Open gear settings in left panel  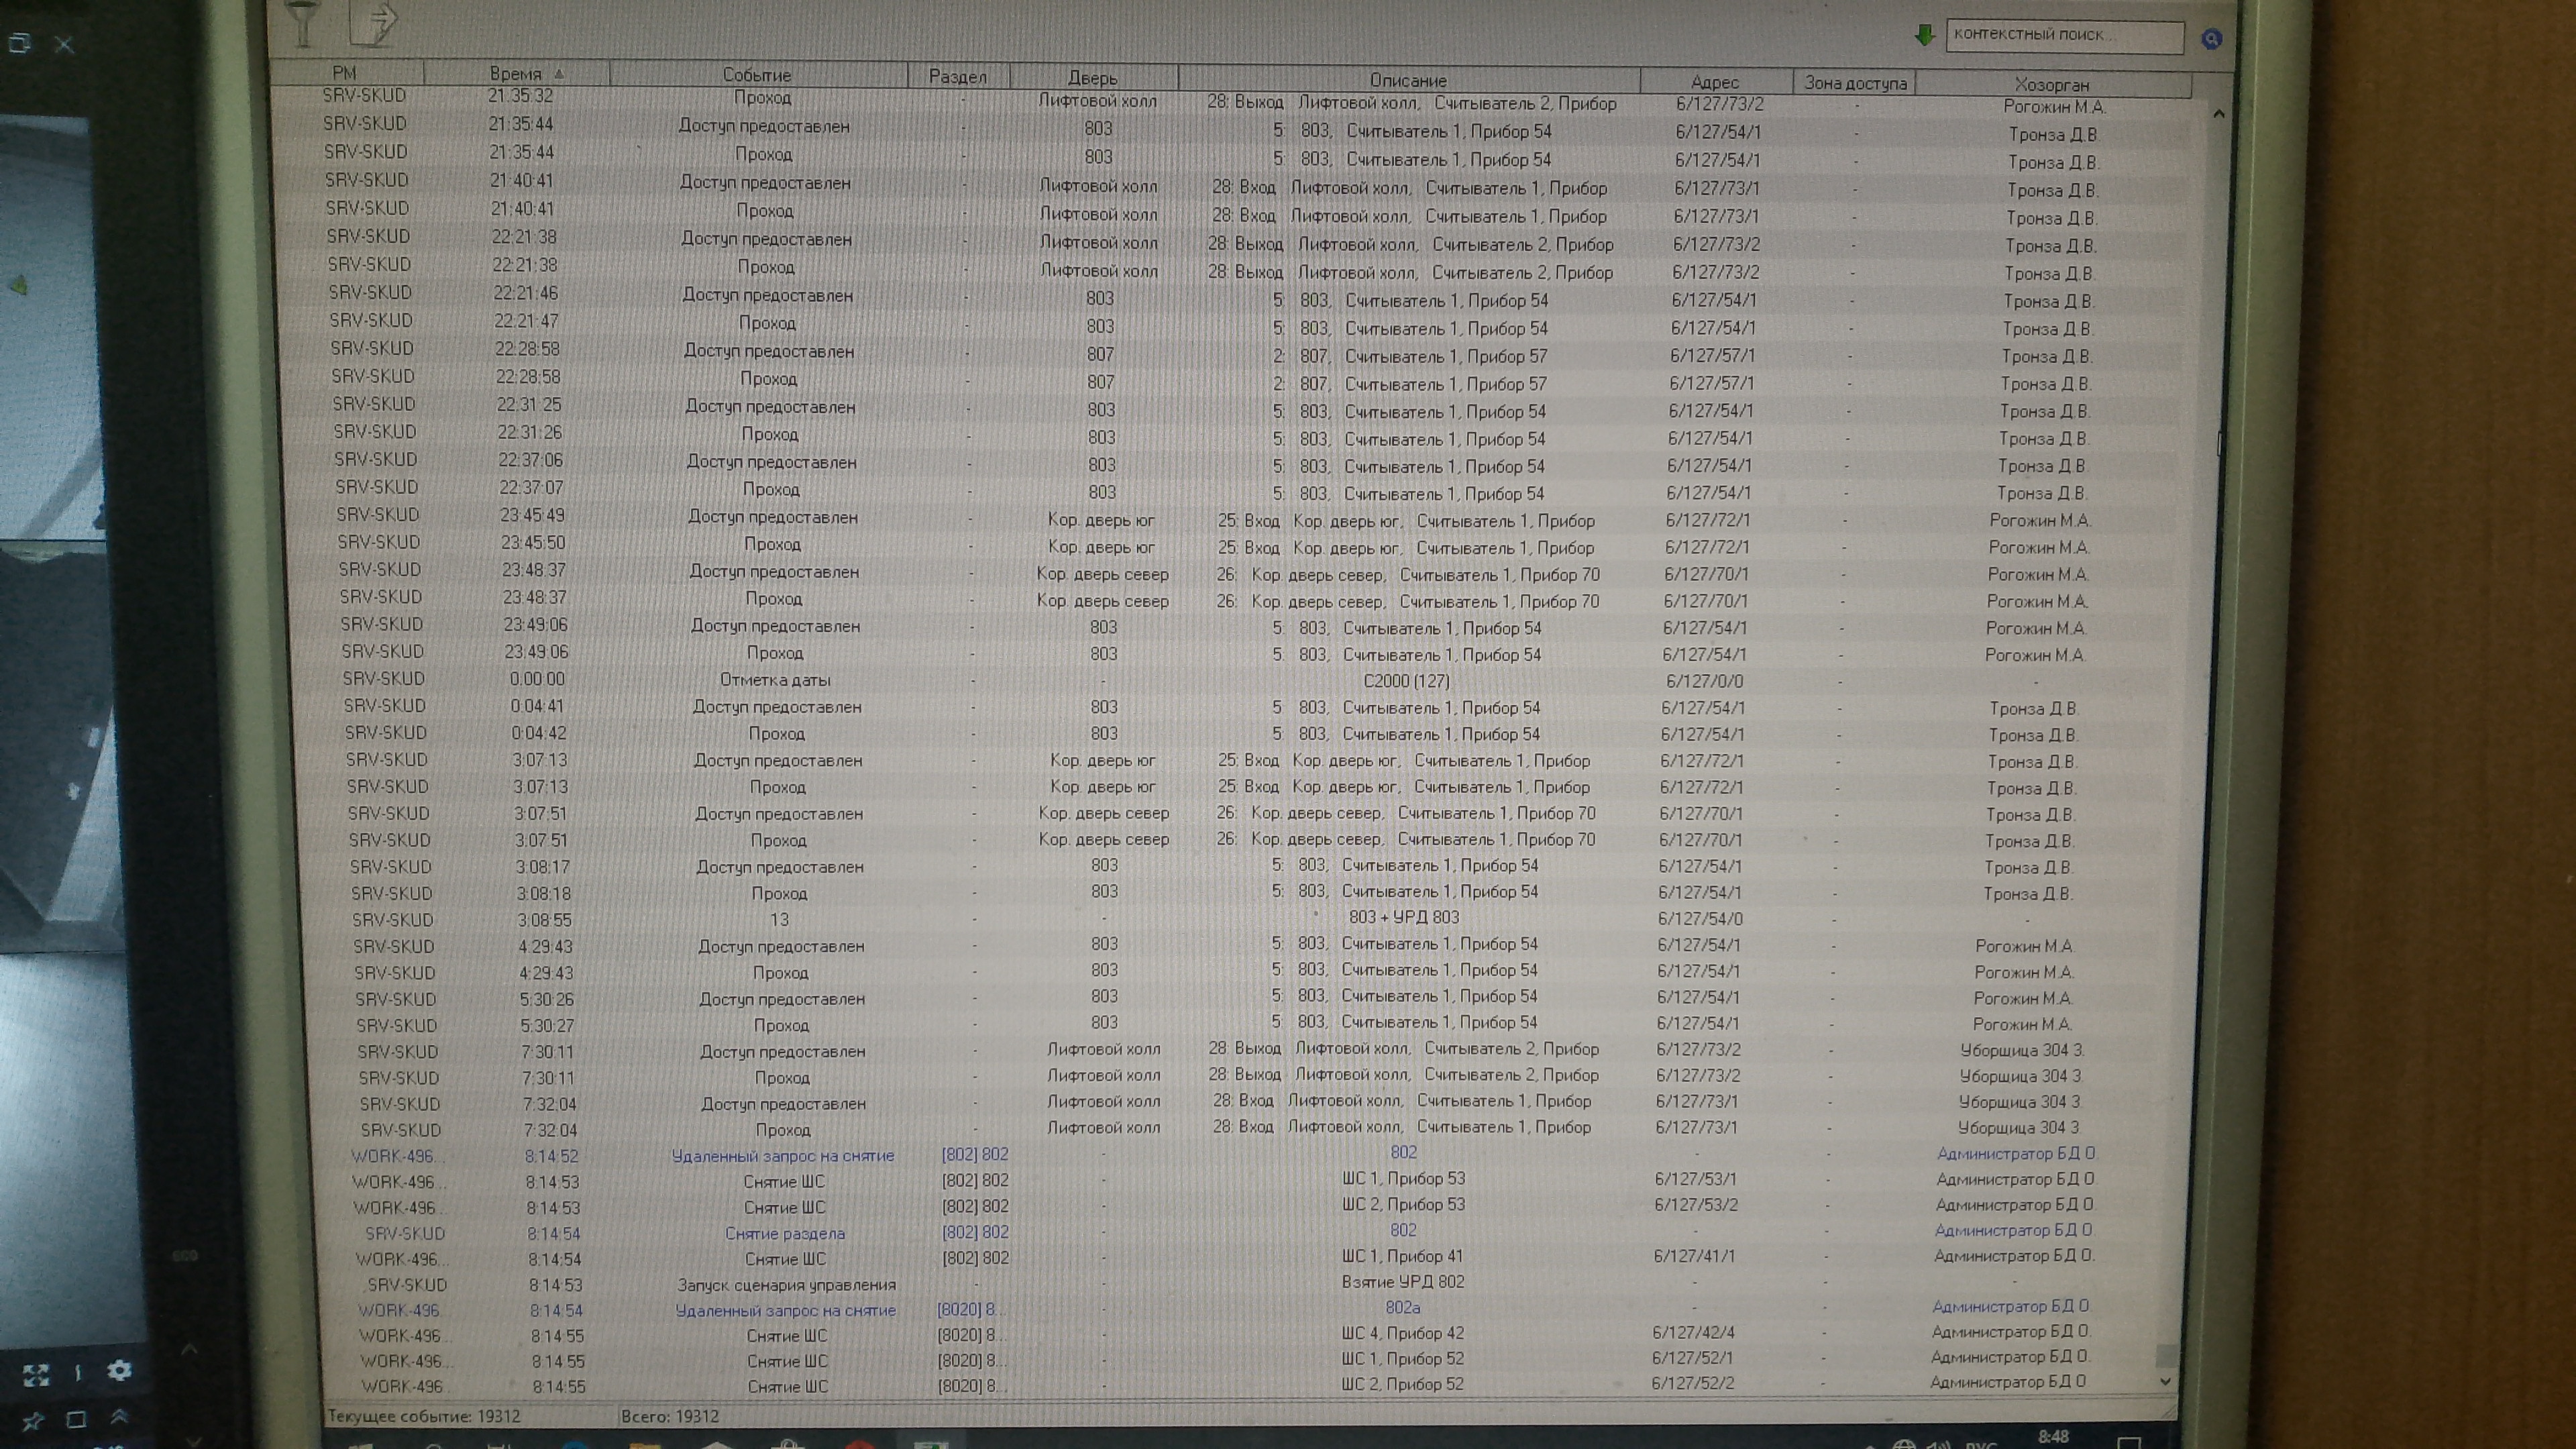click(119, 1371)
